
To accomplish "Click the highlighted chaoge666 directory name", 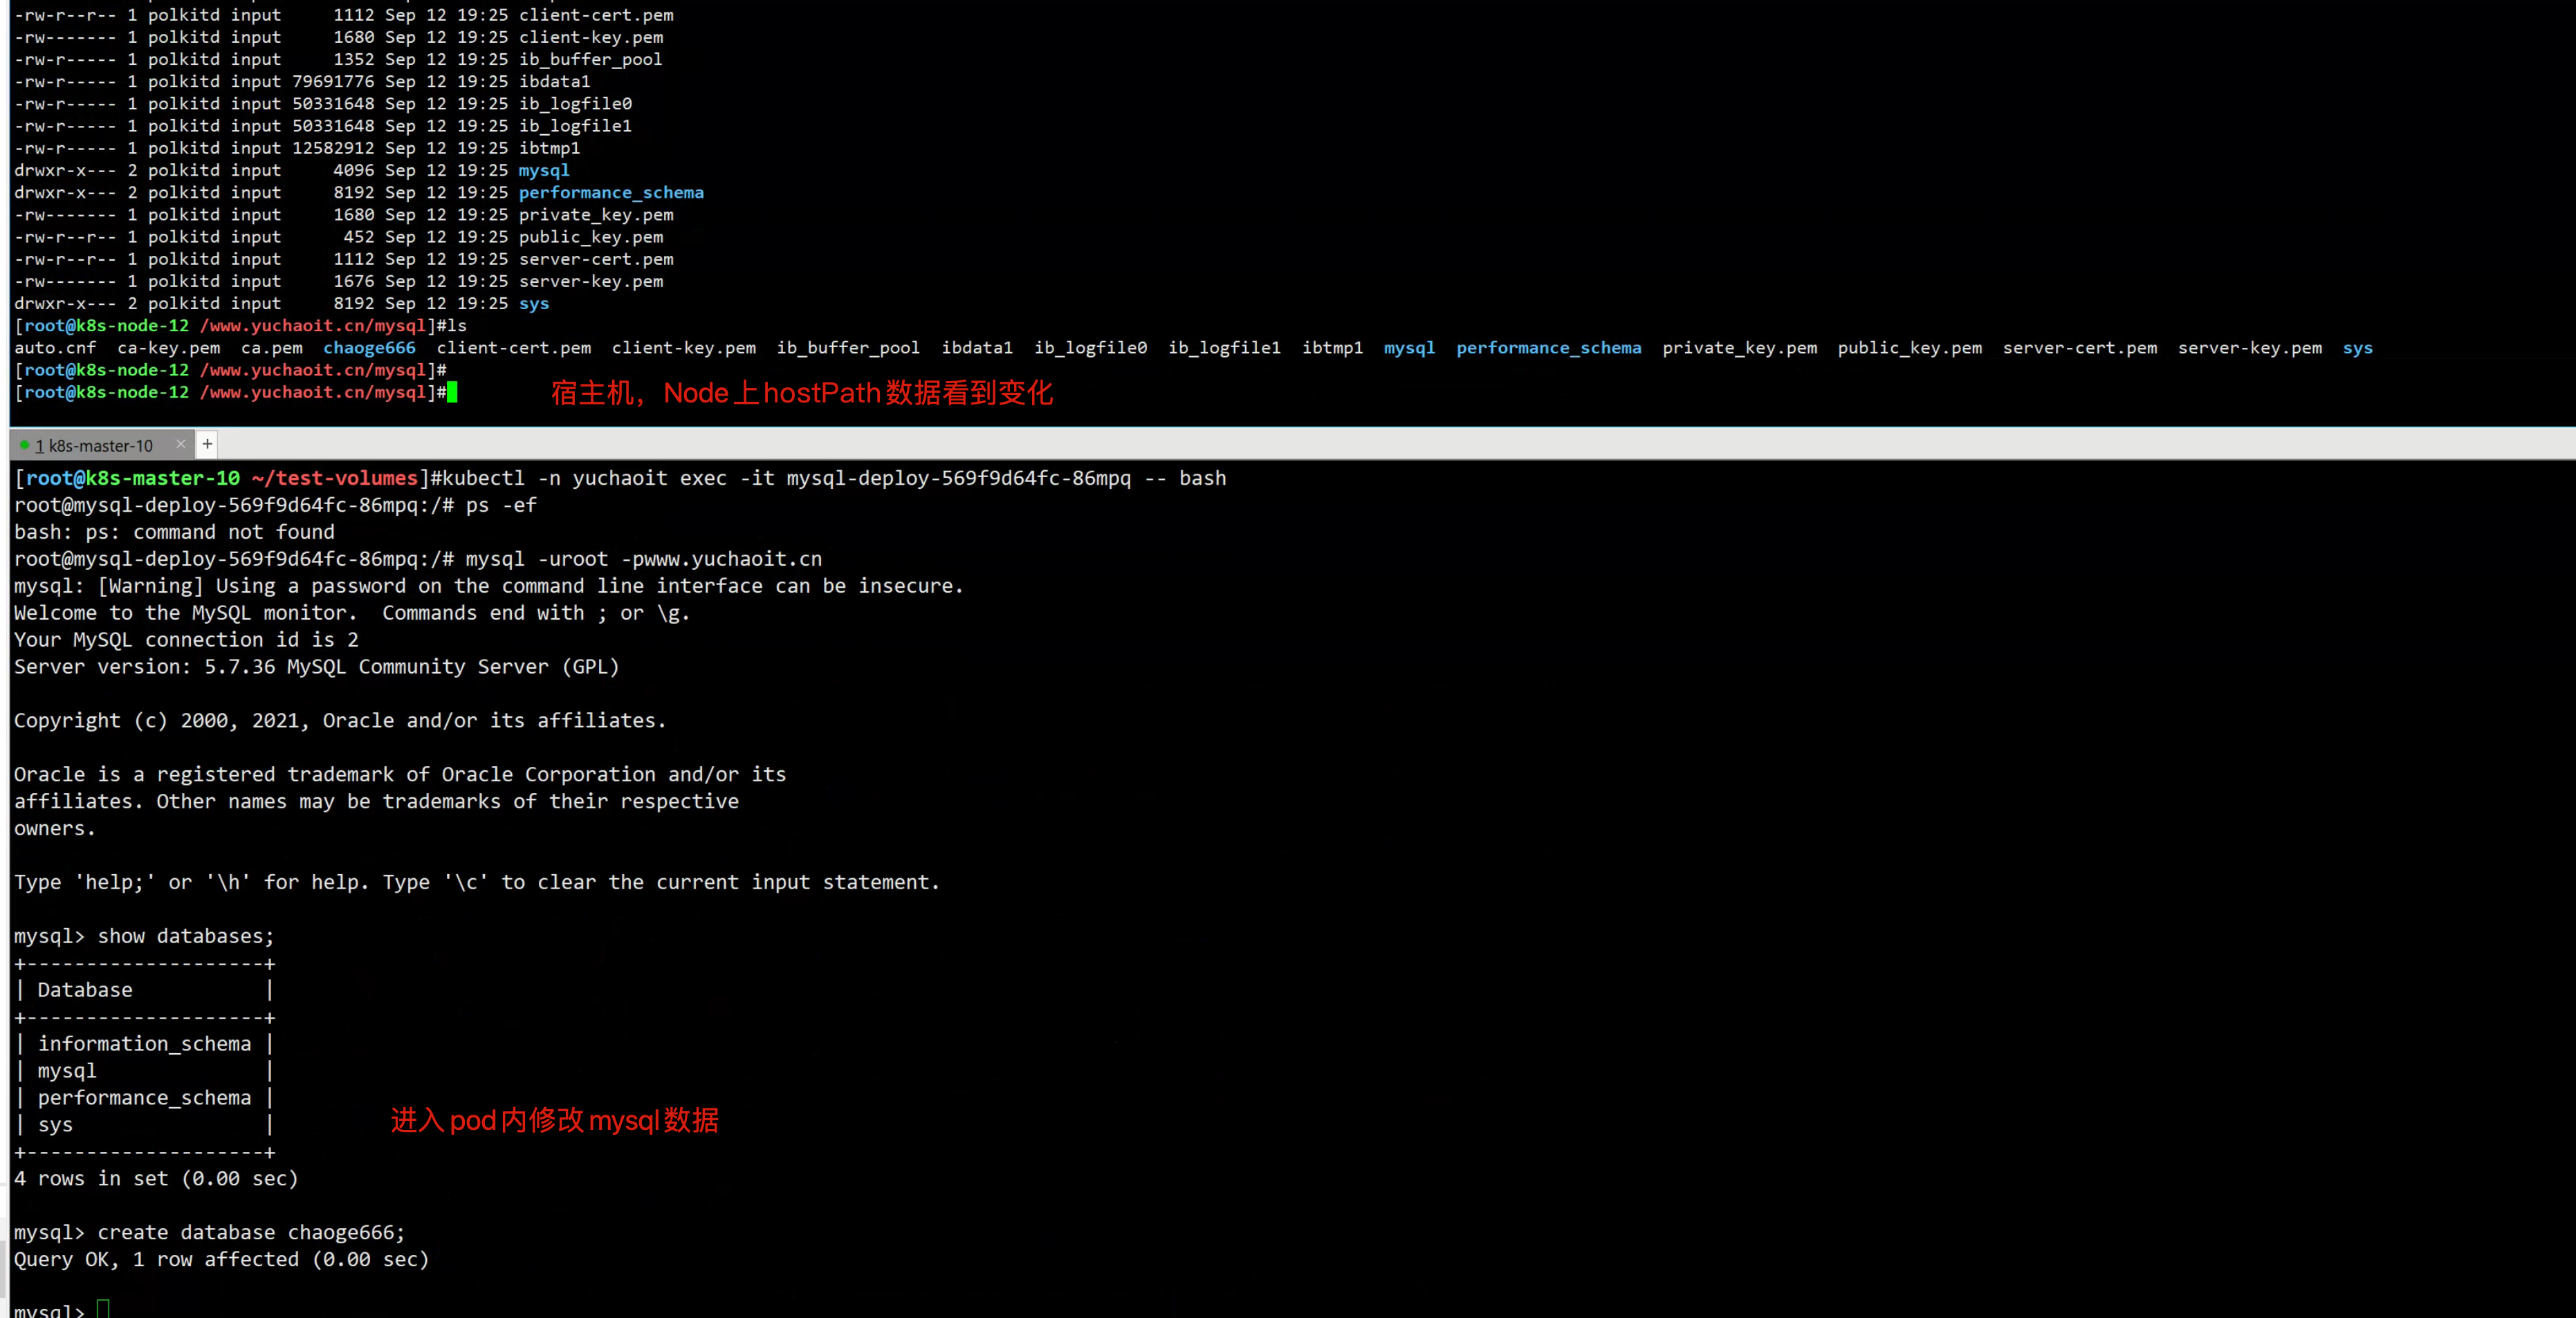I will click(x=370, y=347).
